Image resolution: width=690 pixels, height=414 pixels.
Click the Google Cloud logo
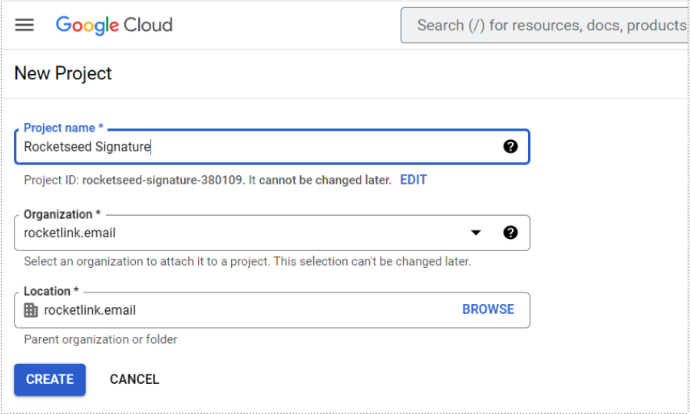click(x=114, y=25)
